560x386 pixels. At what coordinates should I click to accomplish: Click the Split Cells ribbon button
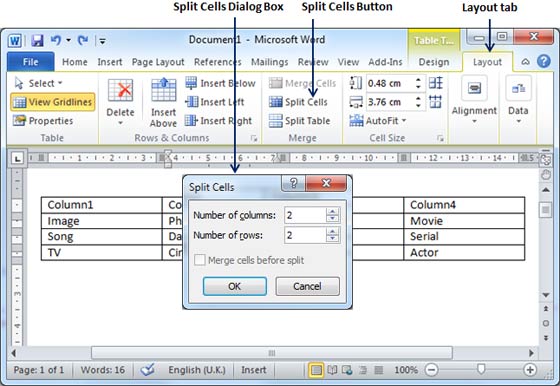(x=298, y=102)
